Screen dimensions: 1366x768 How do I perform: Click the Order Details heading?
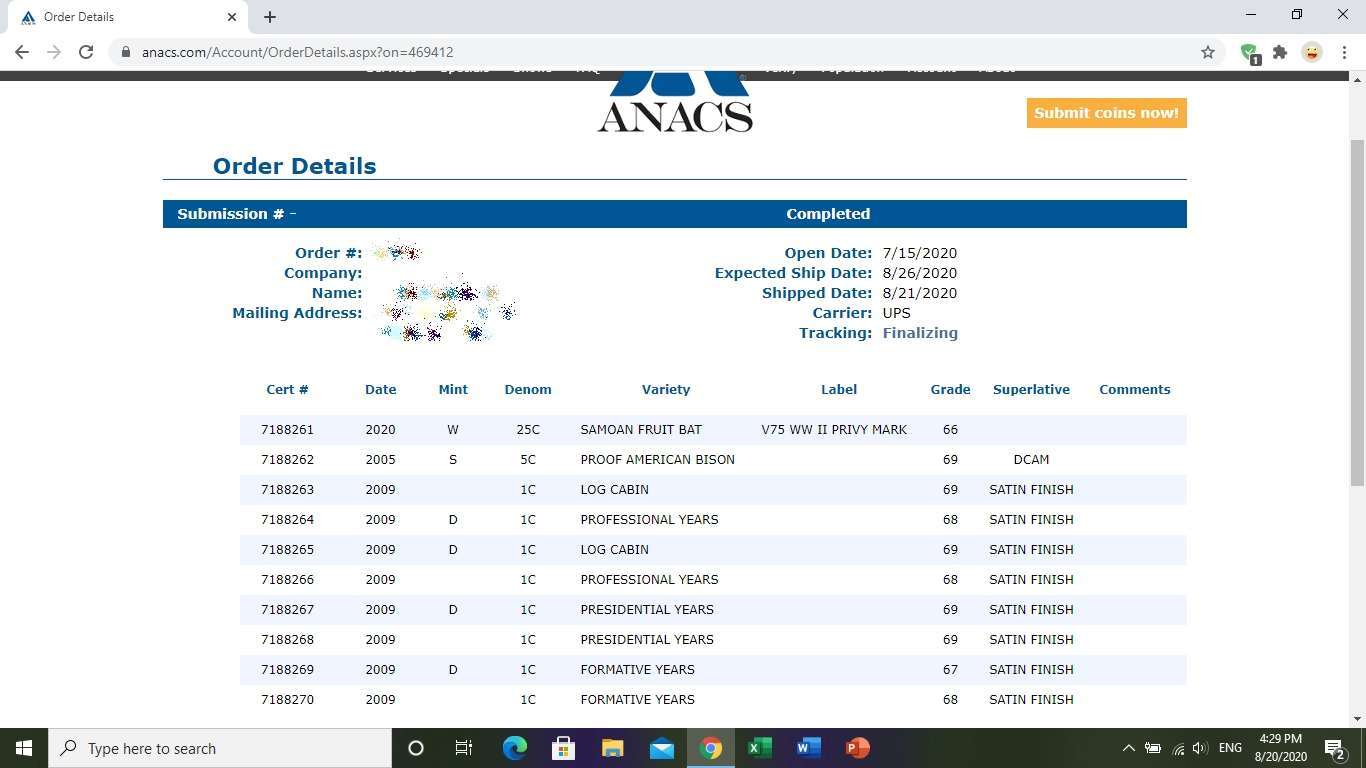pyautogui.click(x=294, y=166)
